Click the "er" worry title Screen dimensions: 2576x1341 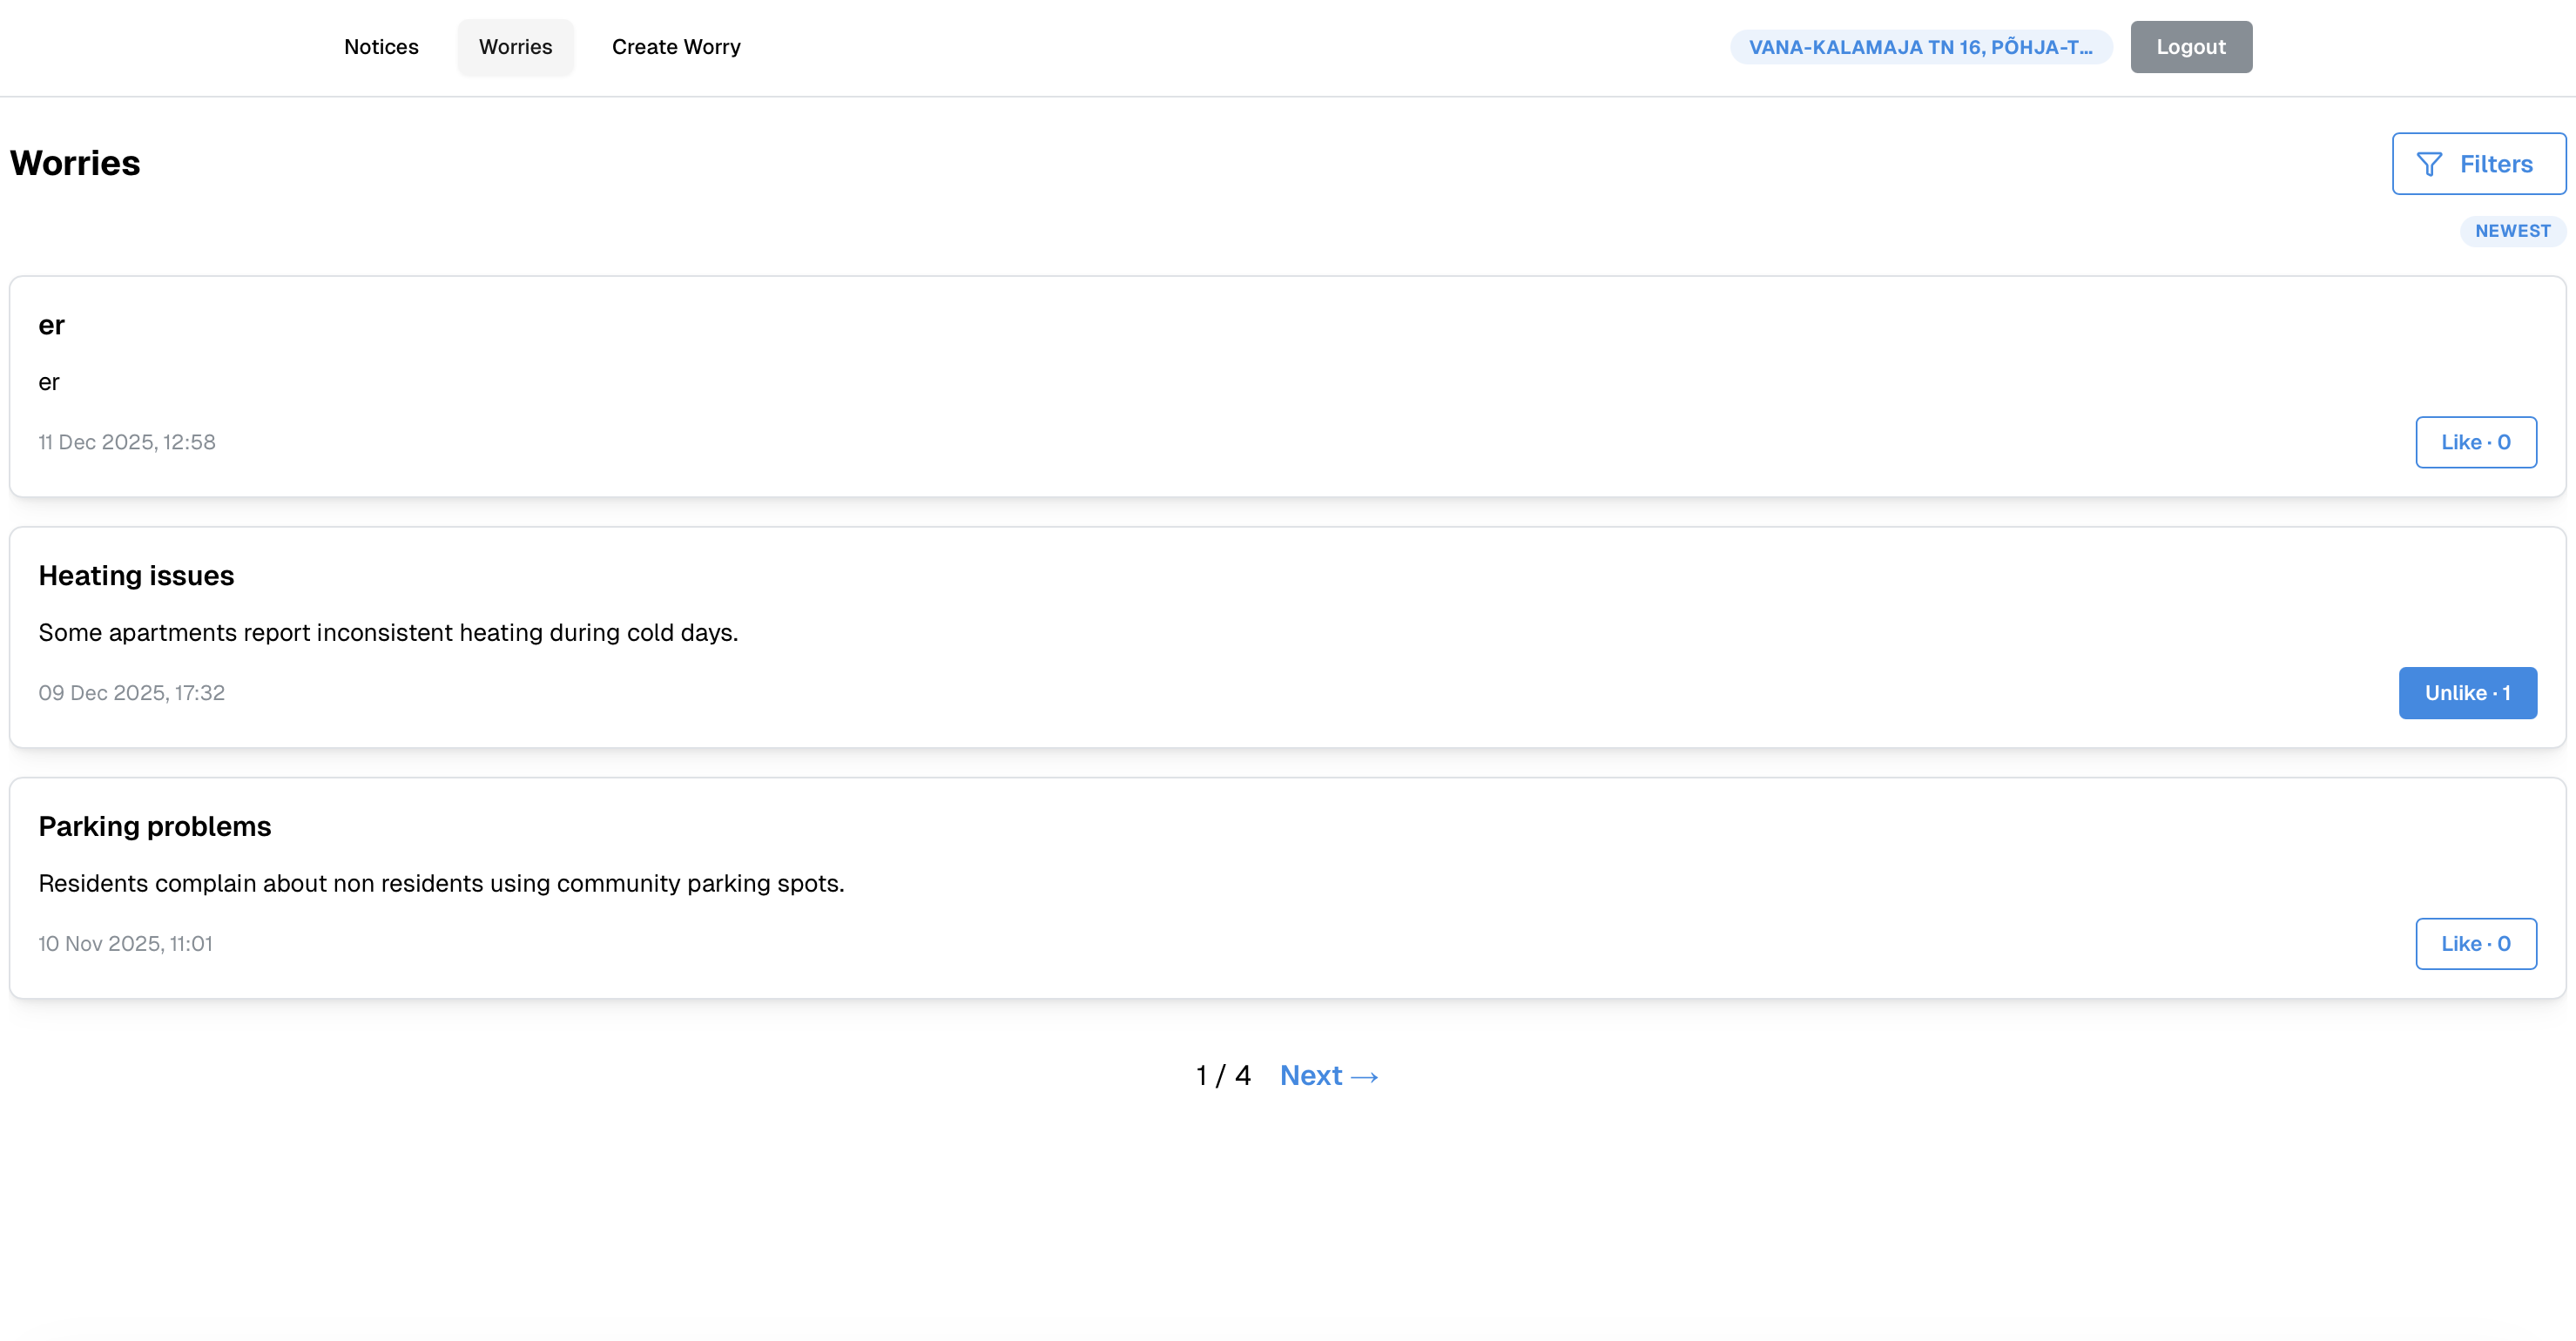51,325
